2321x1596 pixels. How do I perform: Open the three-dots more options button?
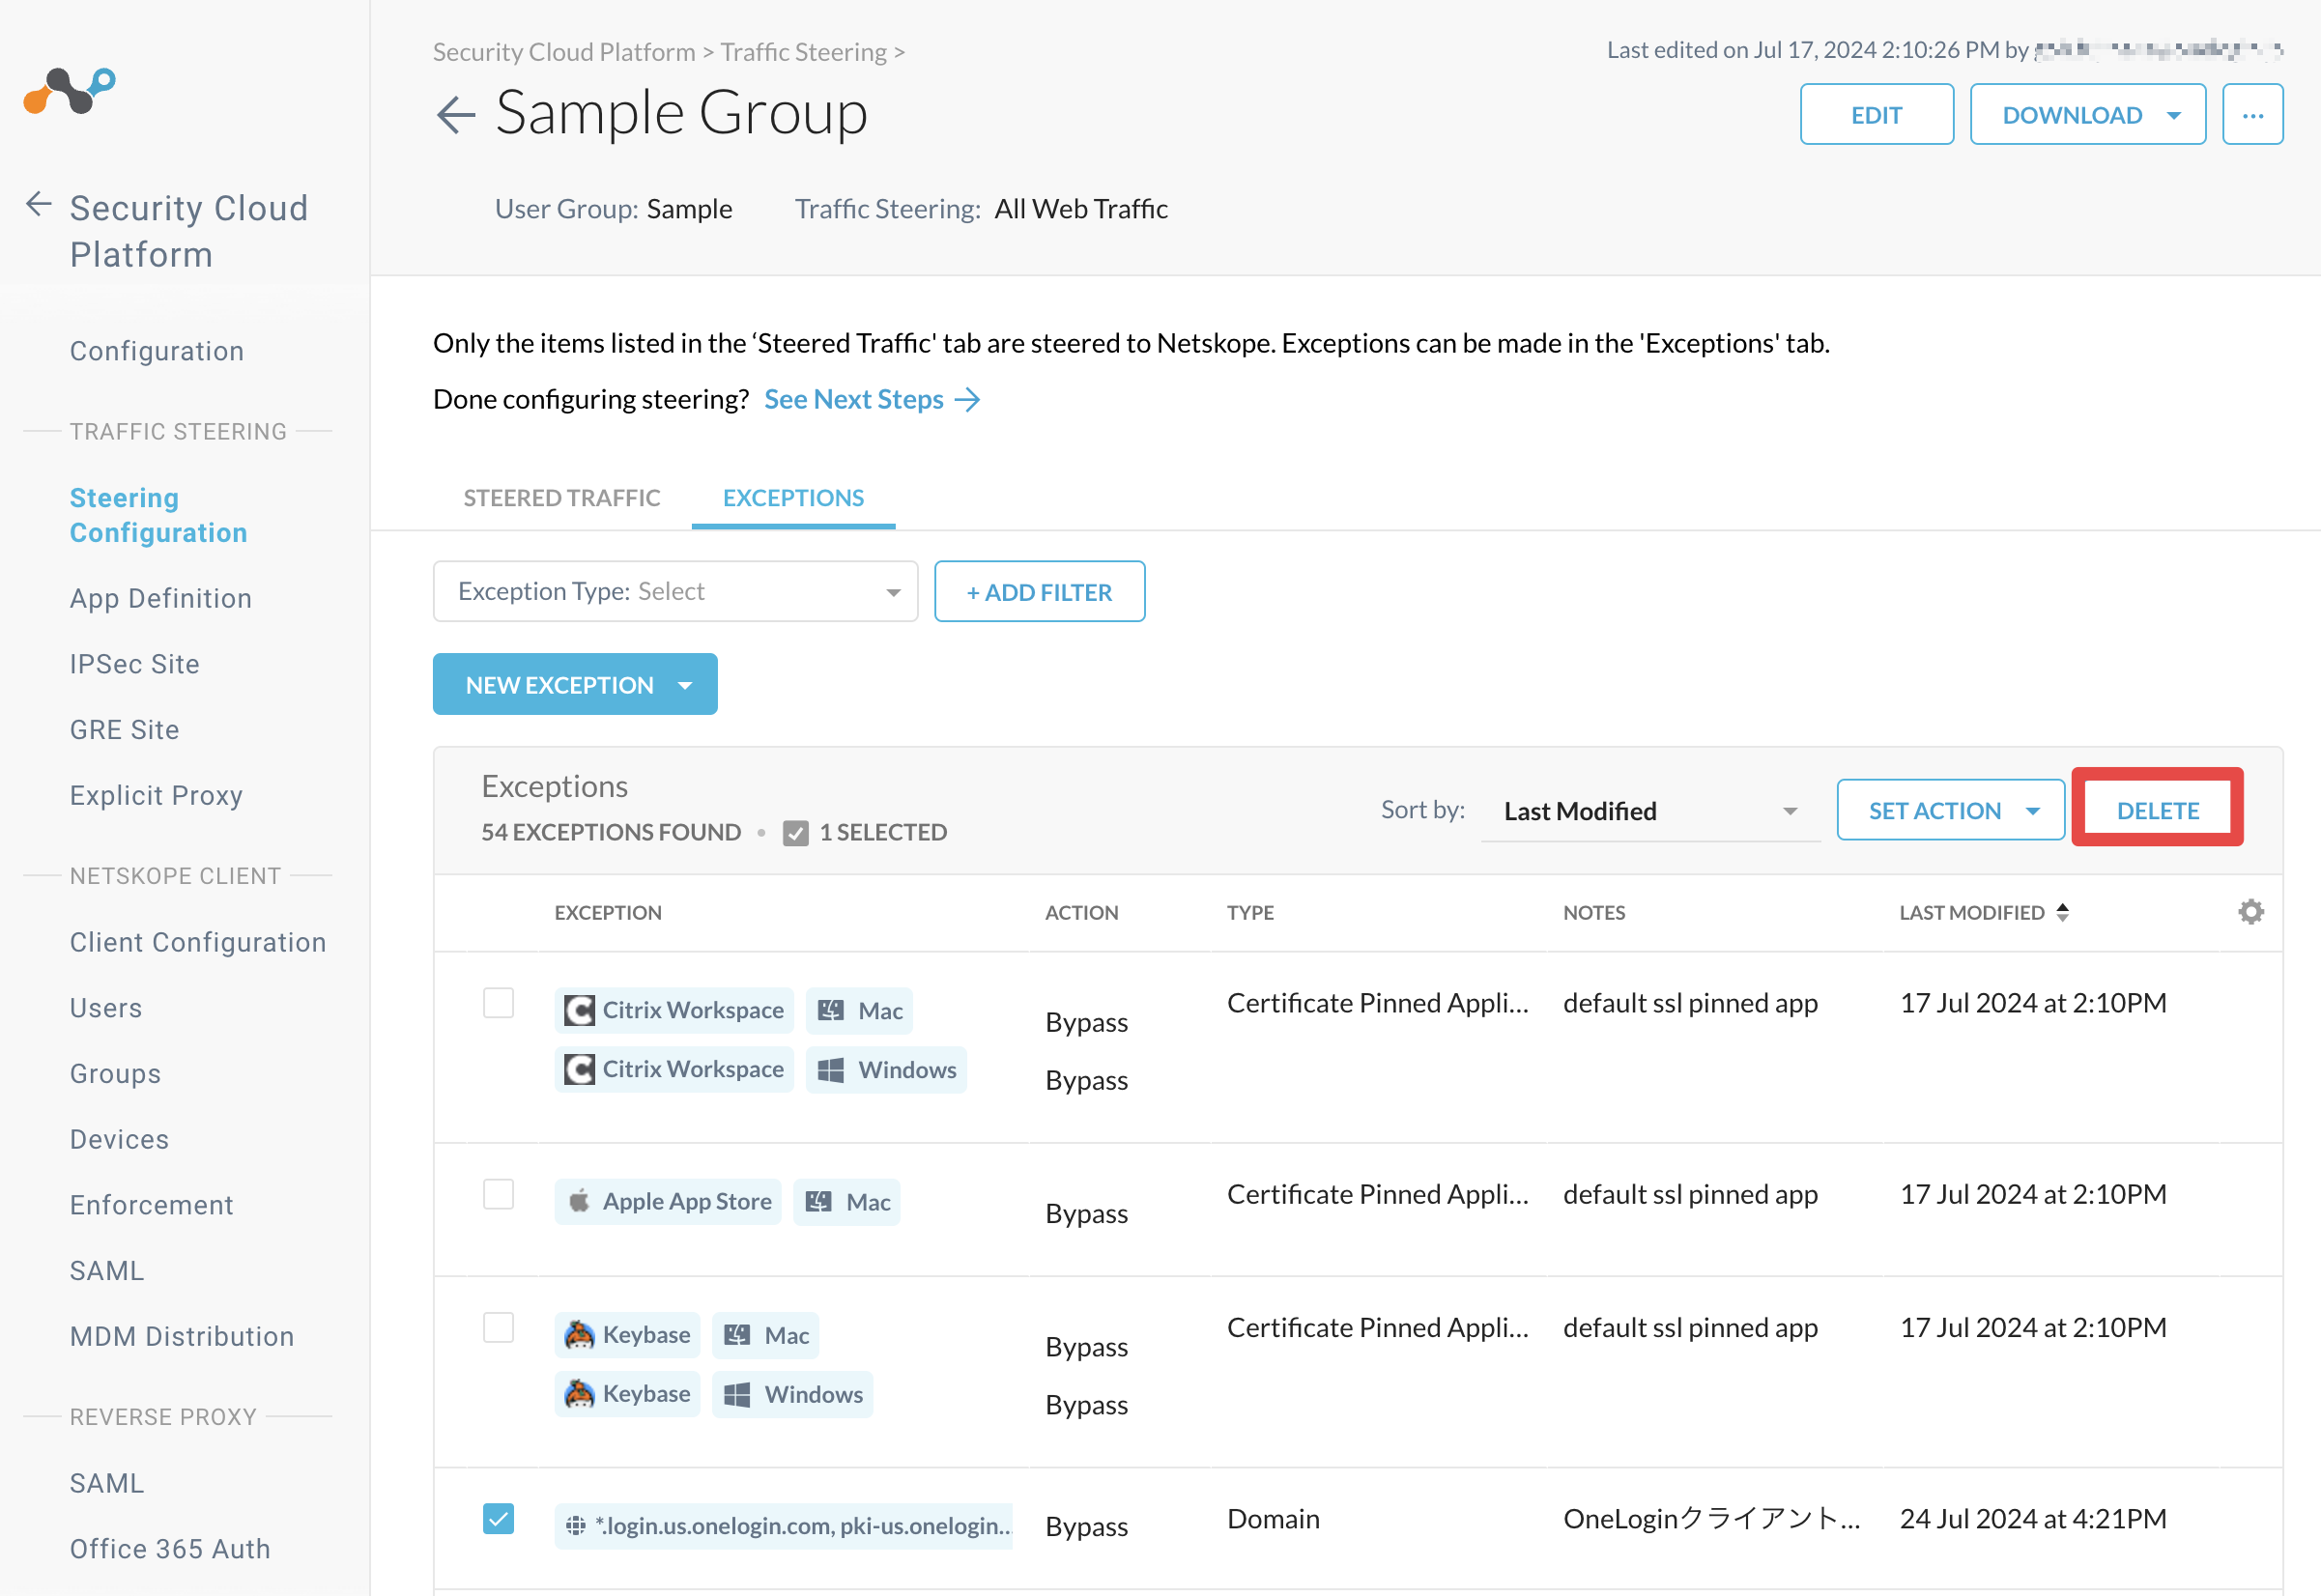[2252, 115]
